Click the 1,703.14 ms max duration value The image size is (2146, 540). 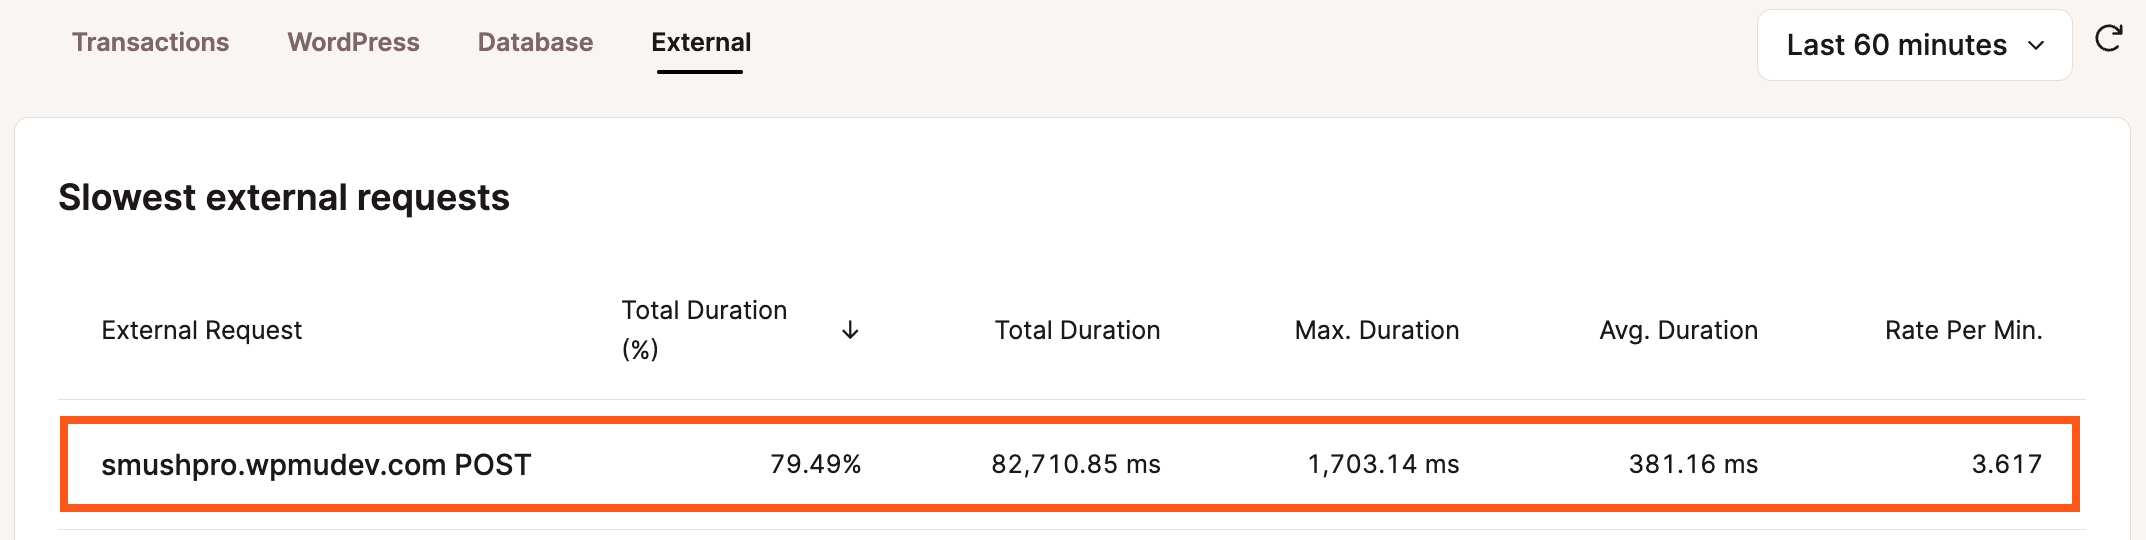[1383, 464]
